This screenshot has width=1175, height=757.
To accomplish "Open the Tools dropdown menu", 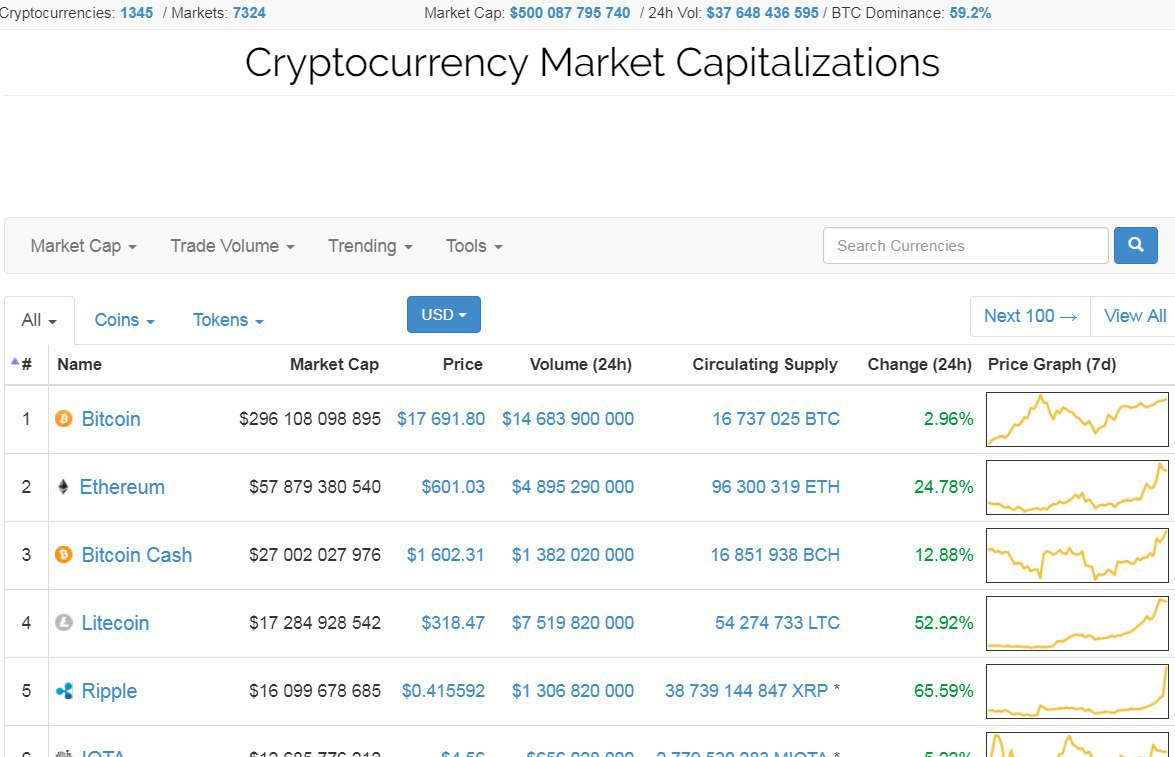I will click(474, 246).
